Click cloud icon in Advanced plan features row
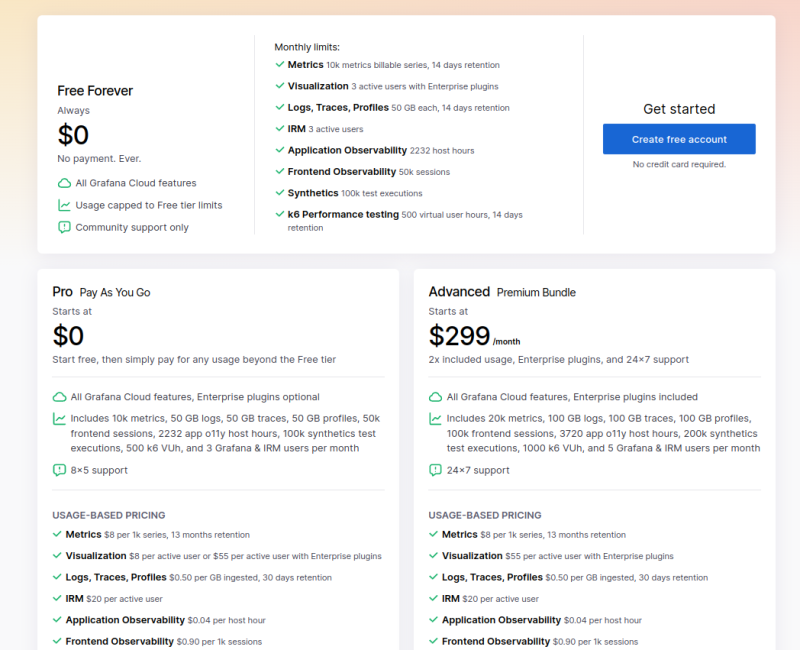 pos(435,397)
